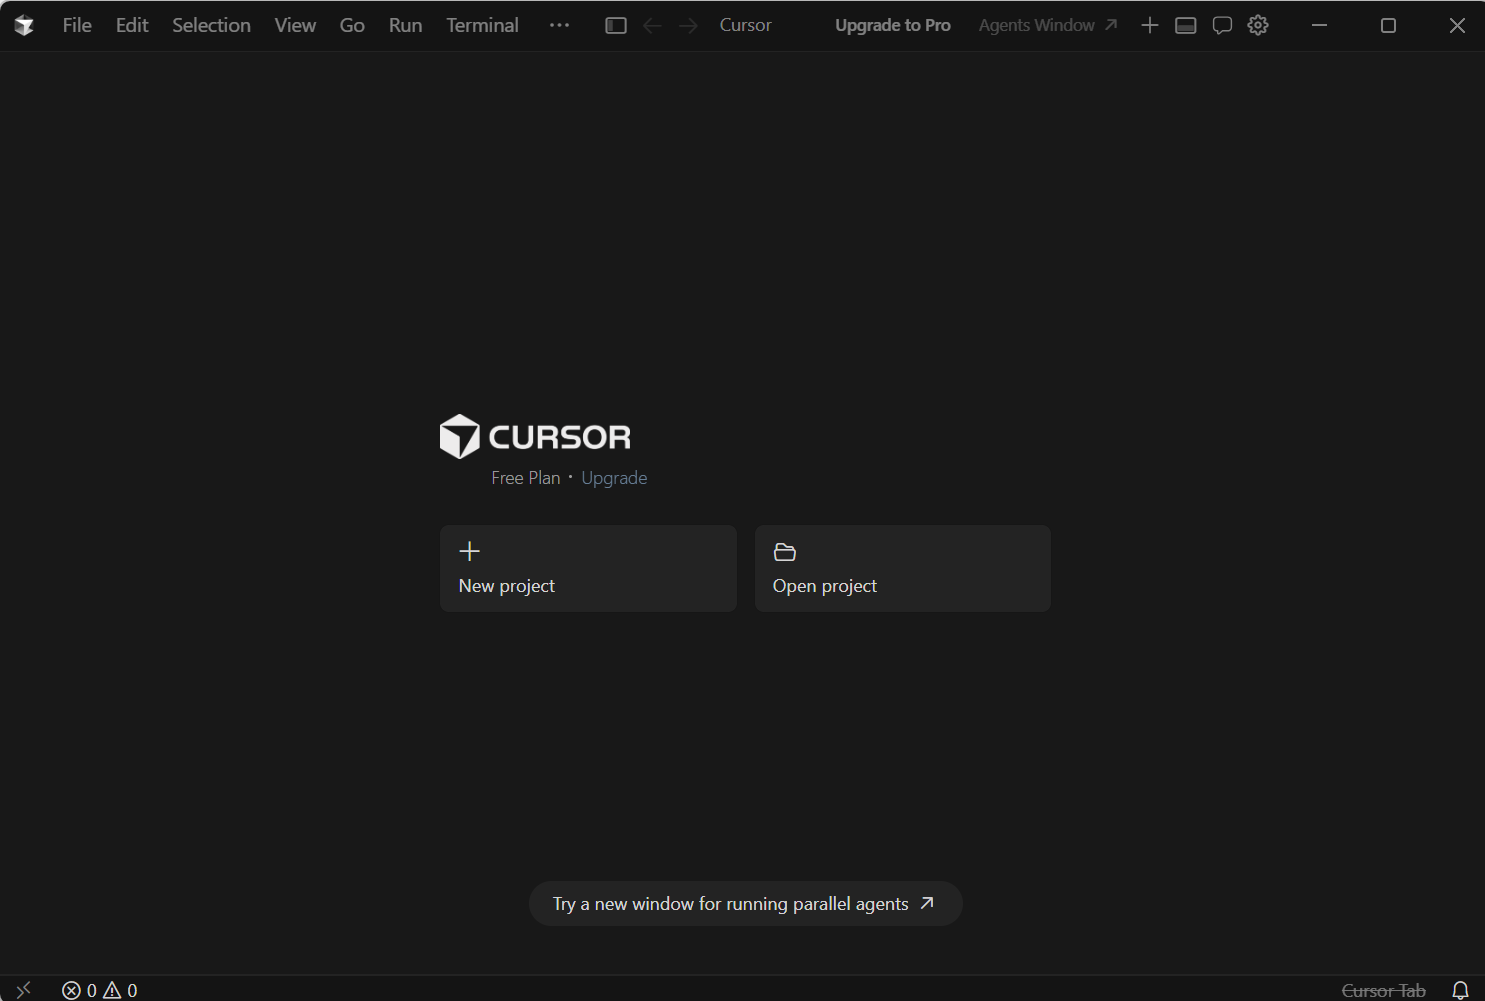This screenshot has width=1485, height=1001.
Task: Go back with the left arrow
Action: [x=652, y=26]
